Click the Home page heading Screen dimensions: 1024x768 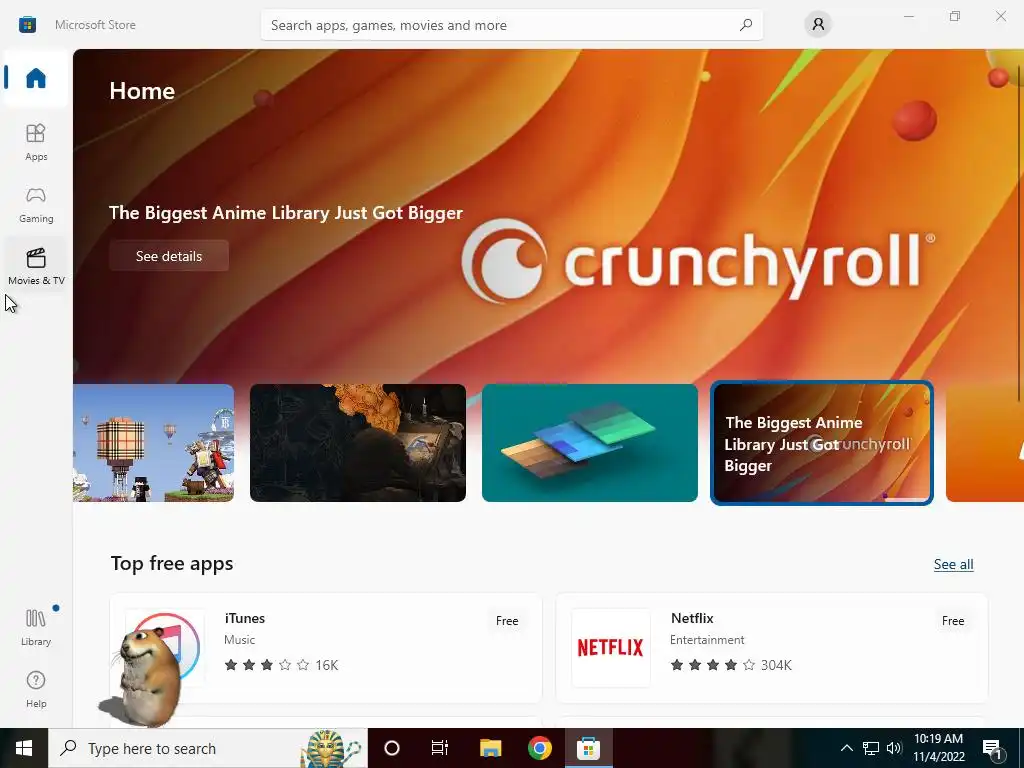(x=142, y=91)
